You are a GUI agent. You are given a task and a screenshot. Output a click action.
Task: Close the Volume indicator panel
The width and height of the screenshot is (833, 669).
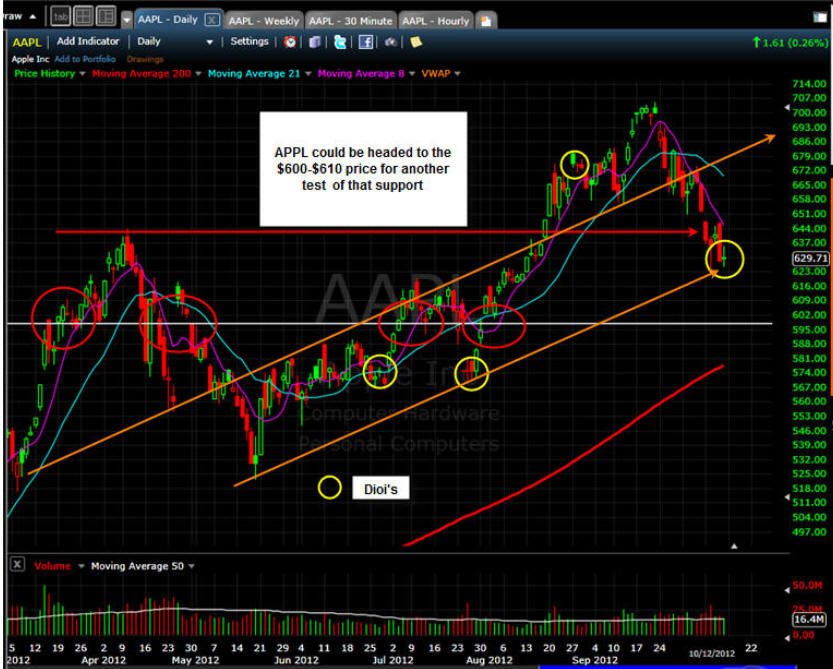(17, 564)
